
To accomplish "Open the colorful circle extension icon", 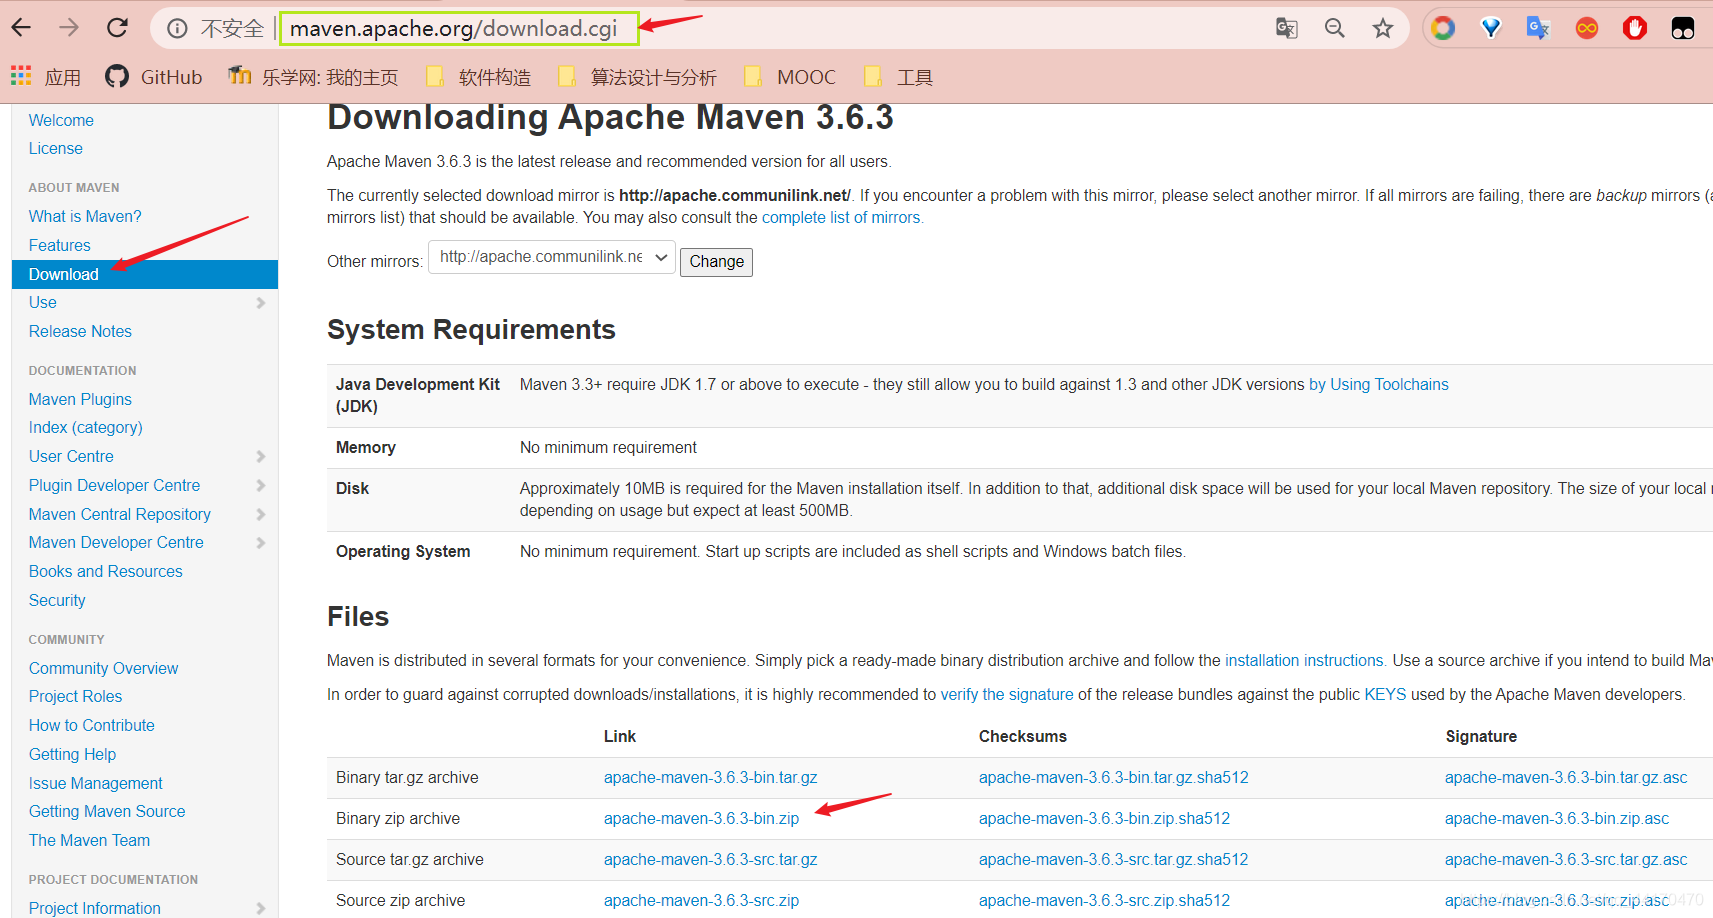I will [1443, 28].
